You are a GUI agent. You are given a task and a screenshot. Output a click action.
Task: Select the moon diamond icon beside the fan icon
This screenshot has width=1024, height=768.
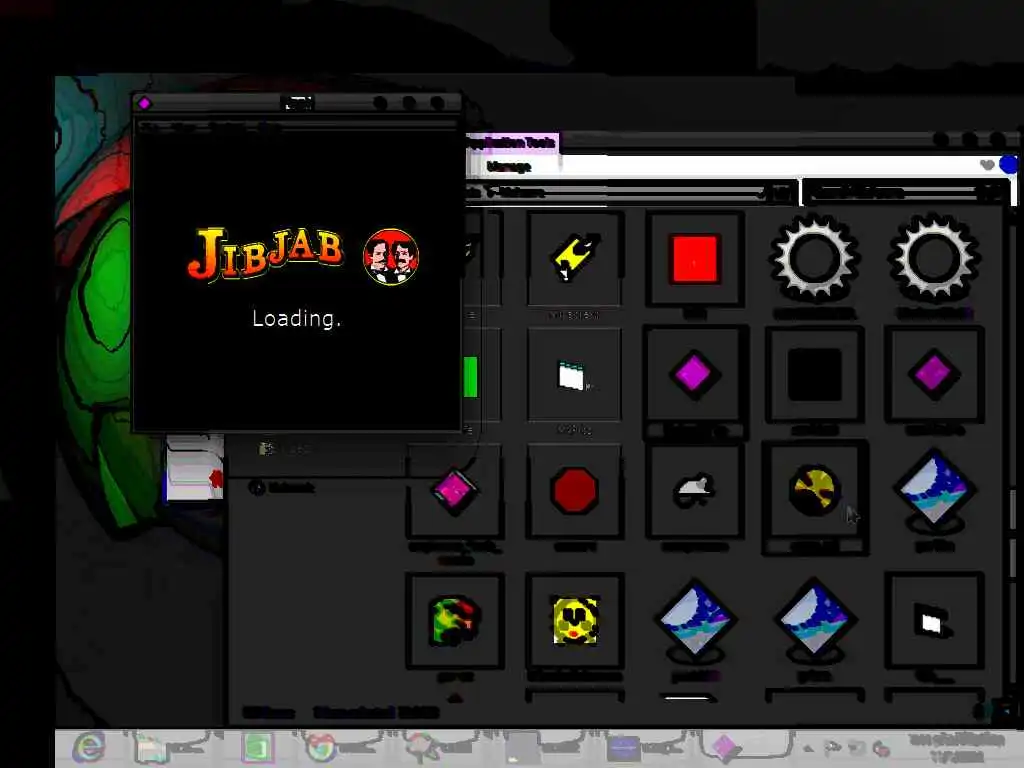[x=934, y=491]
